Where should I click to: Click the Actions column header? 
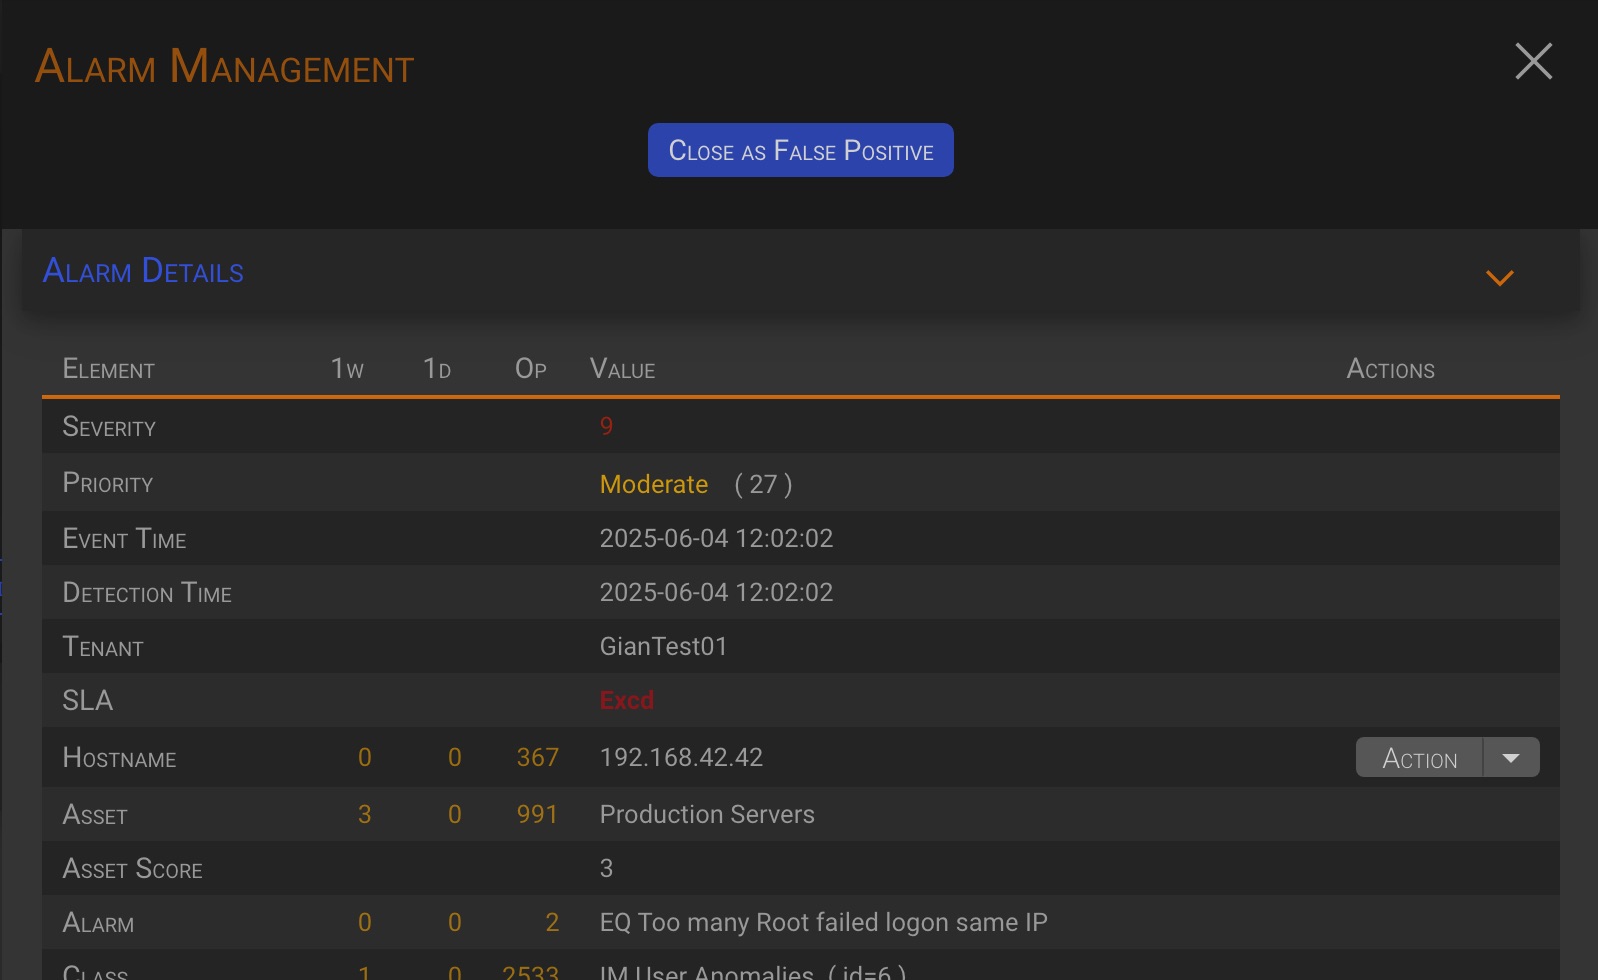[1390, 370]
